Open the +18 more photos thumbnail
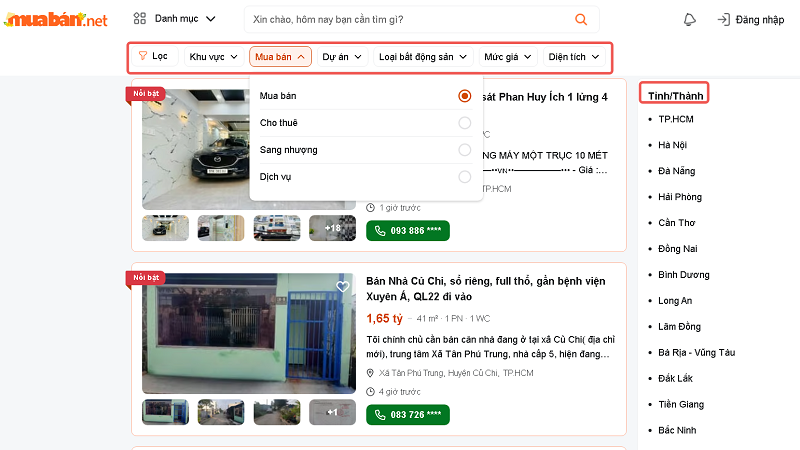800x450 pixels. coord(332,228)
